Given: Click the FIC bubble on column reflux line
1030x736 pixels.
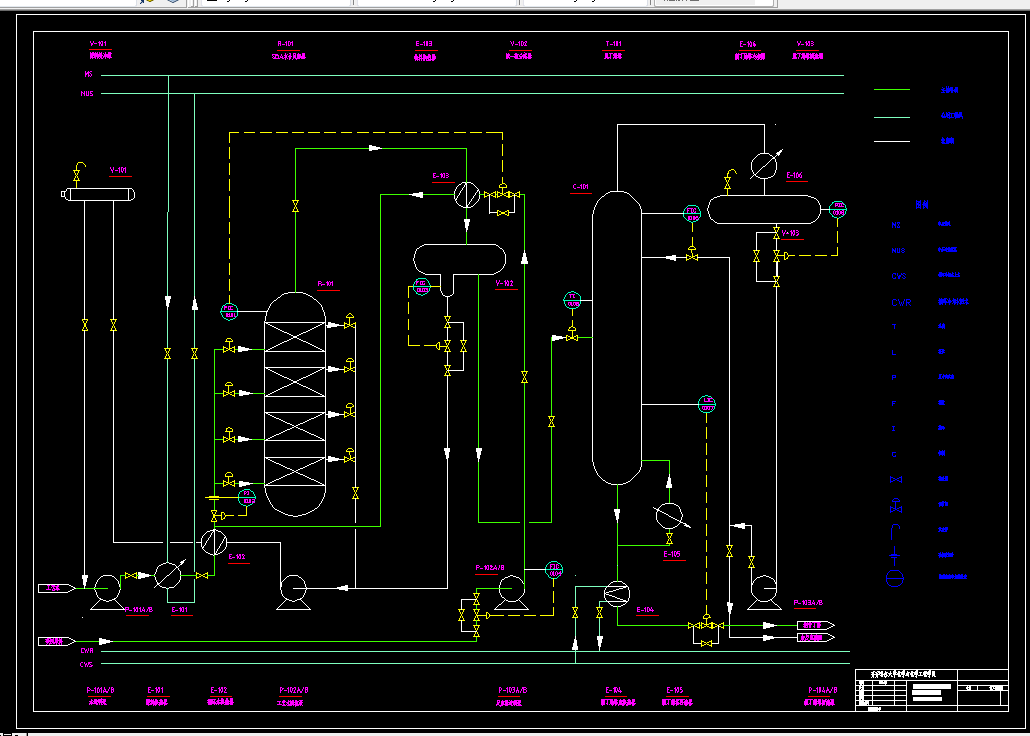Looking at the screenshot, I should (692, 214).
